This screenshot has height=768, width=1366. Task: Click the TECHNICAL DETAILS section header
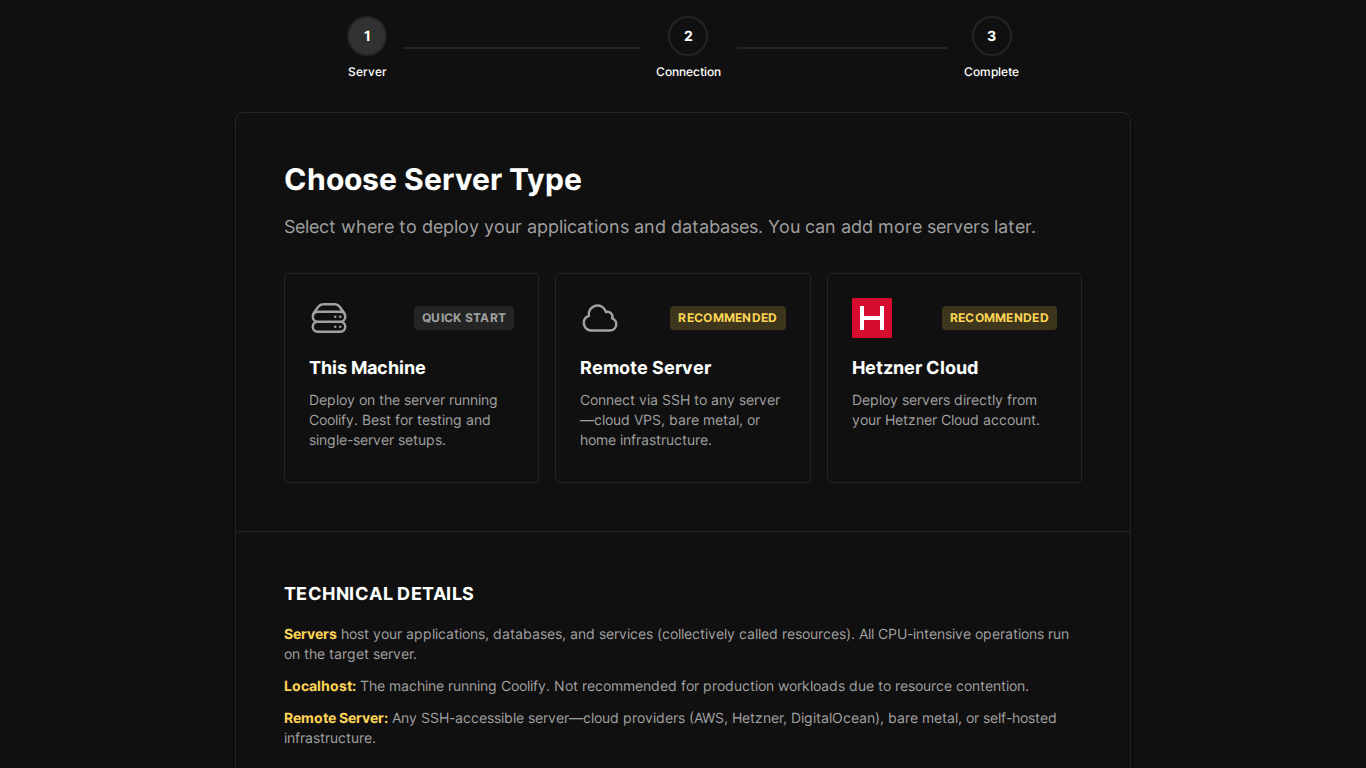[378, 593]
